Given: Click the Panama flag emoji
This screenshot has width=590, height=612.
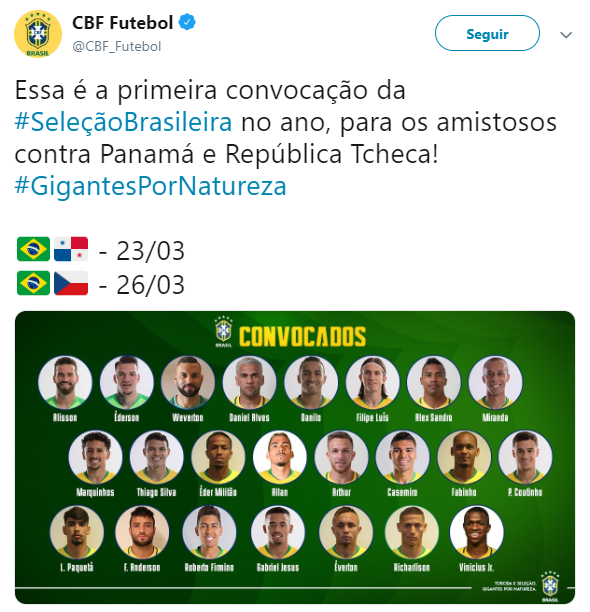Looking at the screenshot, I should pos(71,249).
